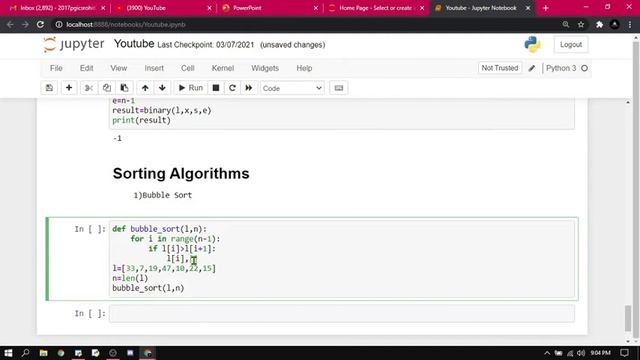This screenshot has width=640, height=360.
Task: Insert a cell below with plus icon
Action: coord(69,88)
